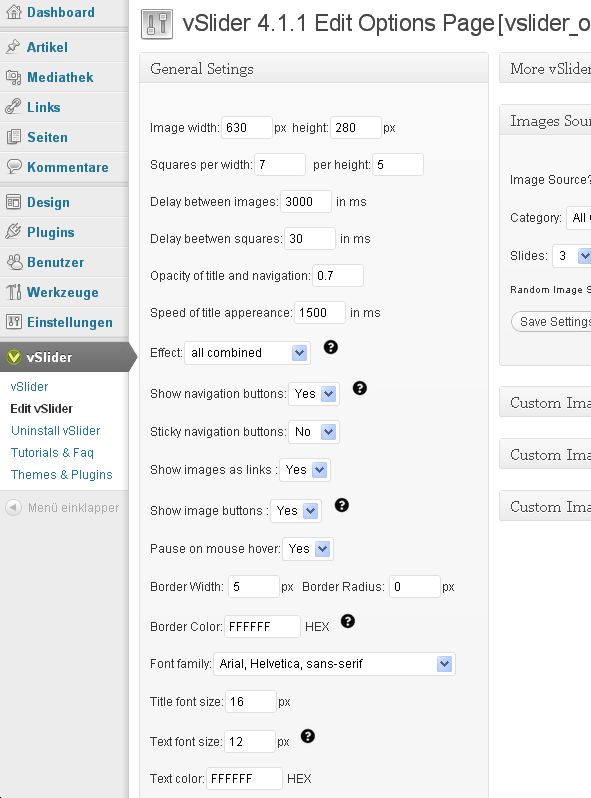591x798 pixels.
Task: Click the Opacity of title field
Action: (338, 276)
